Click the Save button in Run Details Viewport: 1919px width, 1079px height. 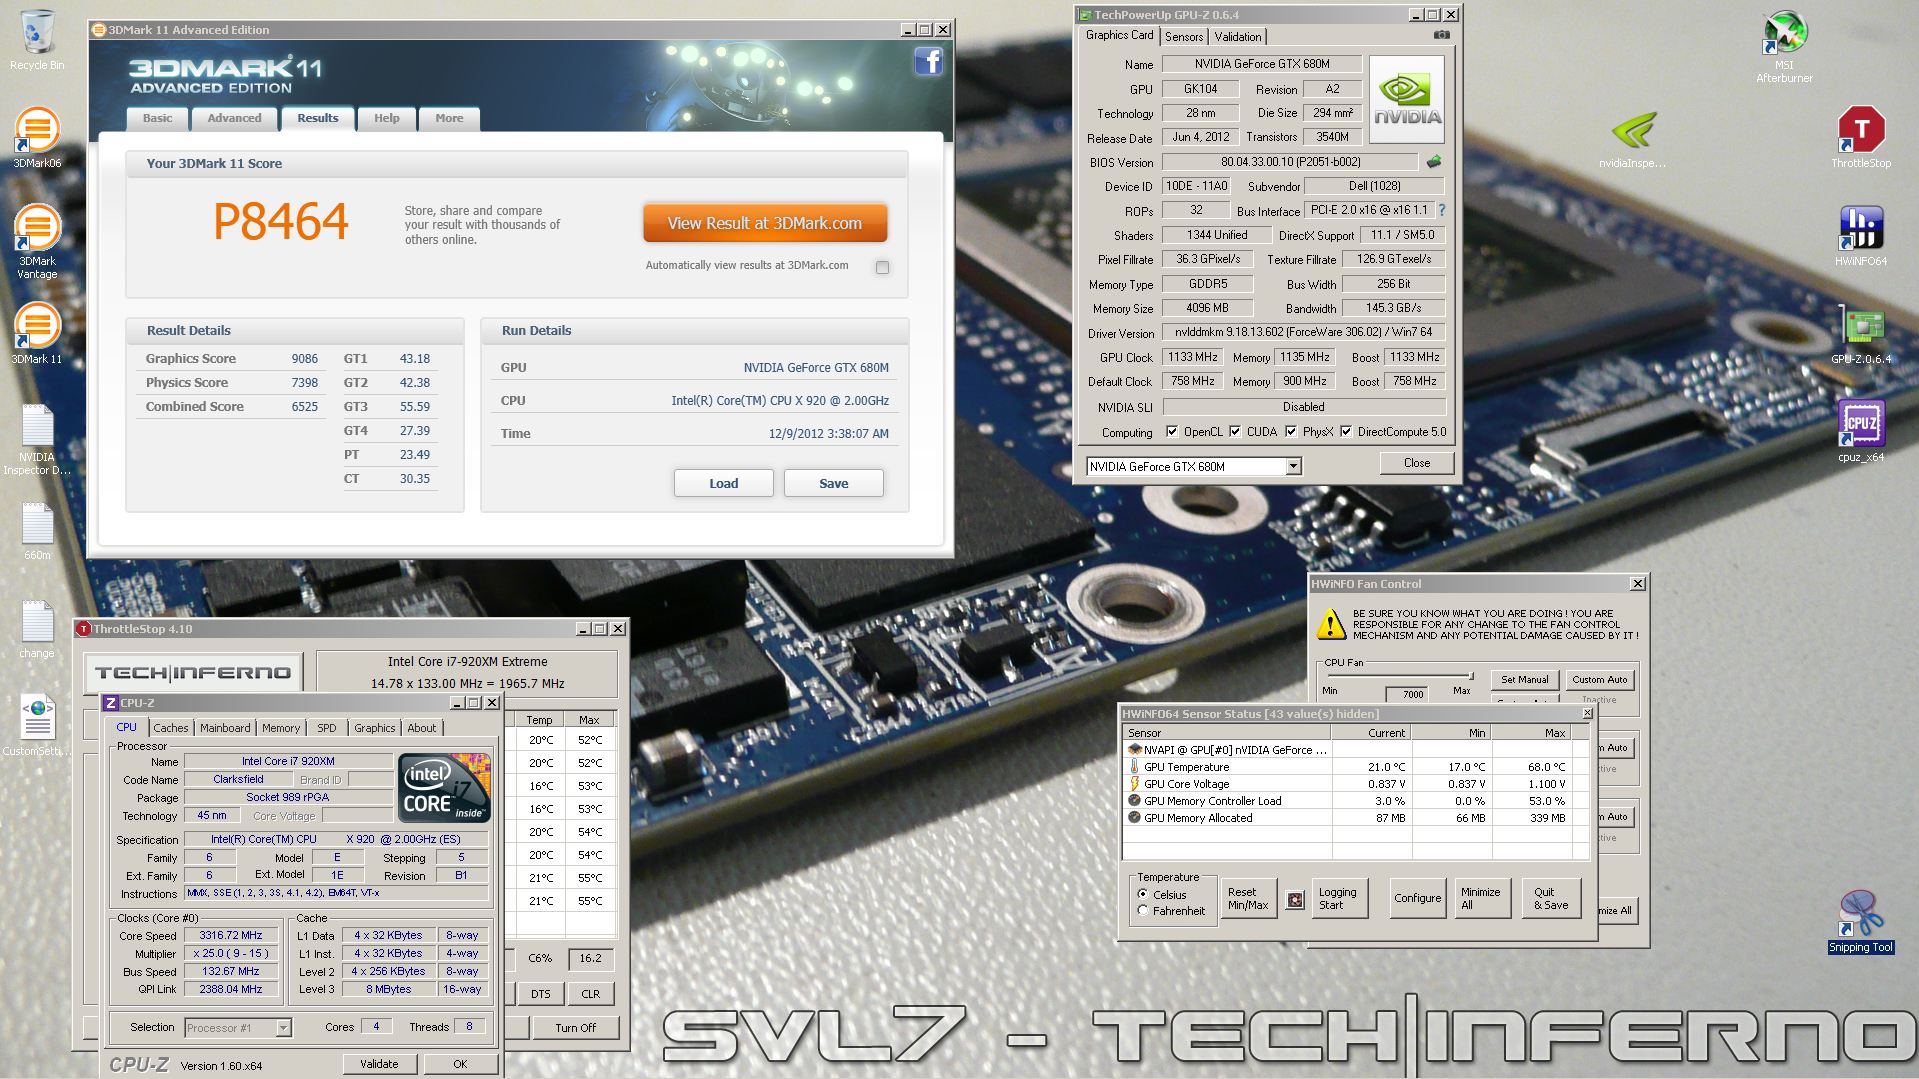tap(833, 483)
